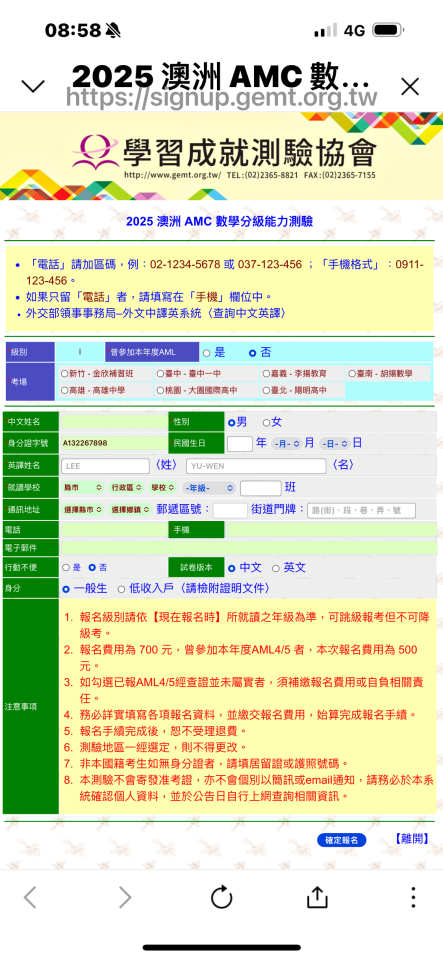Choose exam site 臺中 - 臺中一中

point(160,373)
